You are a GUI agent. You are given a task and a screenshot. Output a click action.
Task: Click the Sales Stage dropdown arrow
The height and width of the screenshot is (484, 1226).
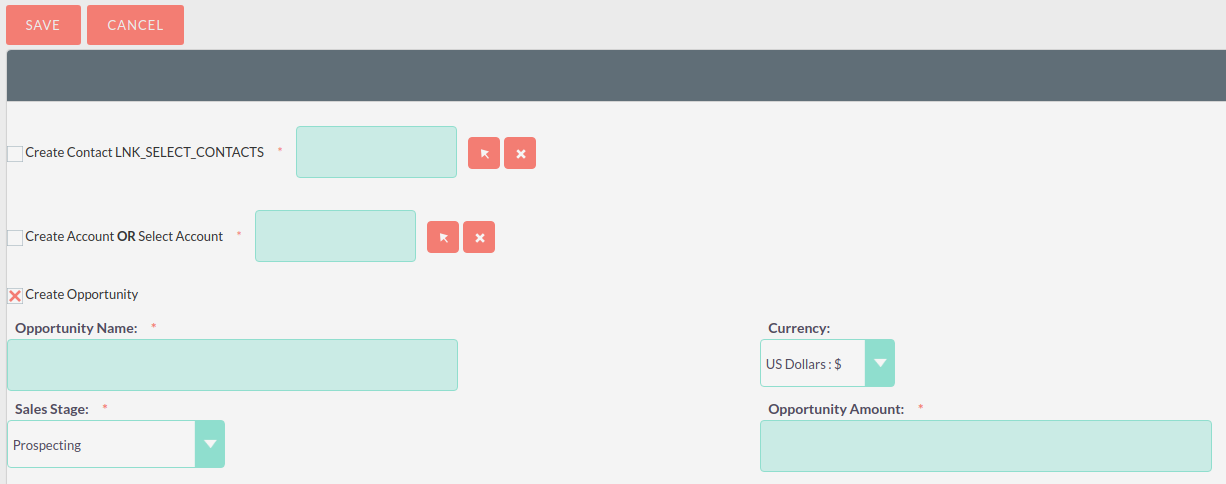coord(210,445)
